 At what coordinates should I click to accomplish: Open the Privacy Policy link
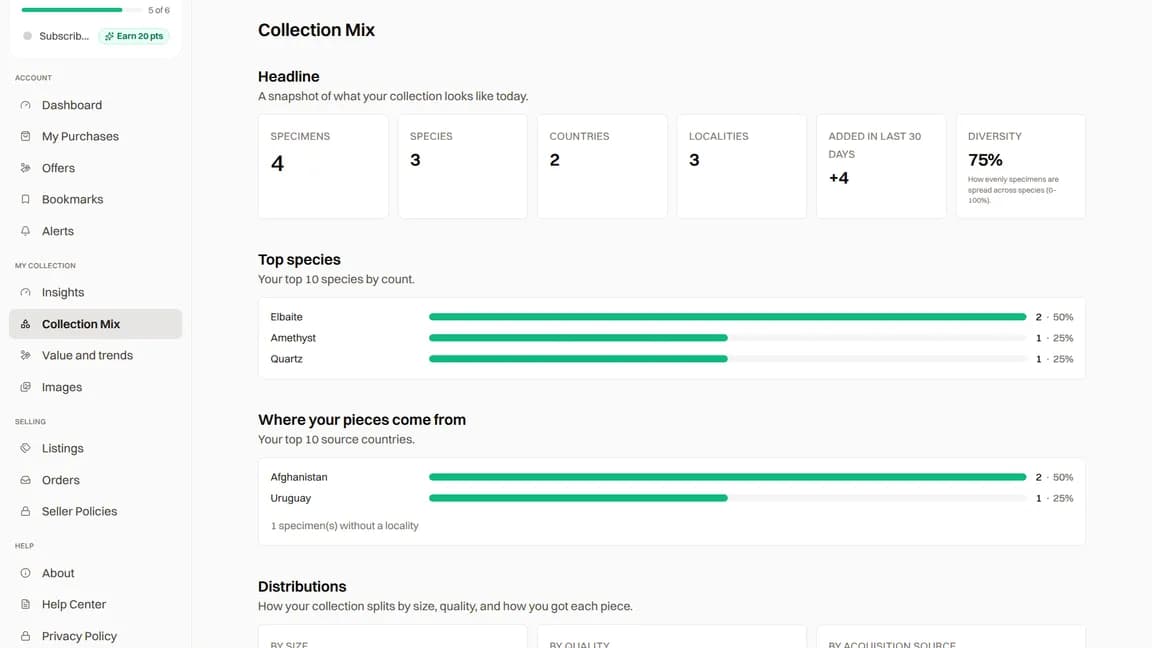[96, 636]
